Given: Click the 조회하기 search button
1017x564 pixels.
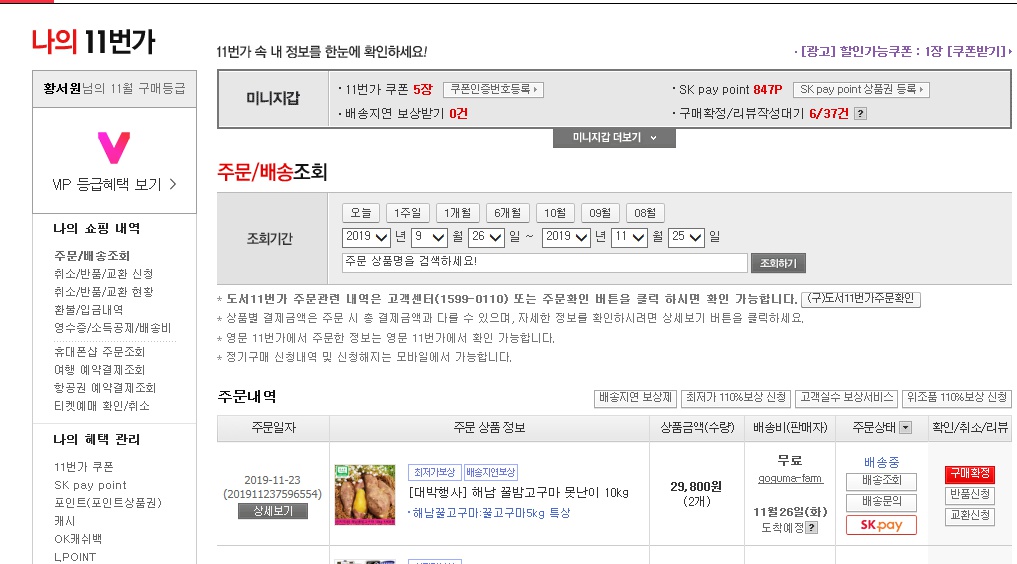Looking at the screenshot, I should [778, 263].
